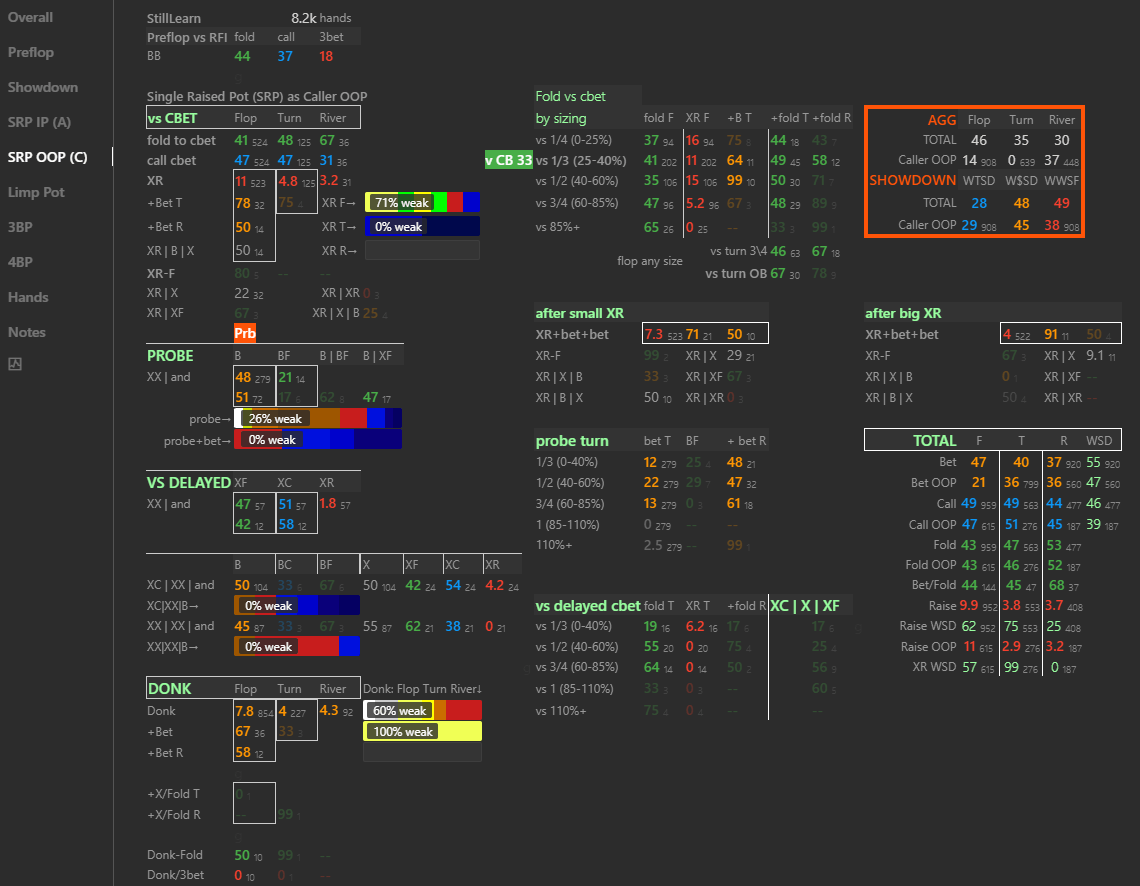This screenshot has width=1140, height=886.
Task: Click the SHOWDOWN header label
Action: 912,180
